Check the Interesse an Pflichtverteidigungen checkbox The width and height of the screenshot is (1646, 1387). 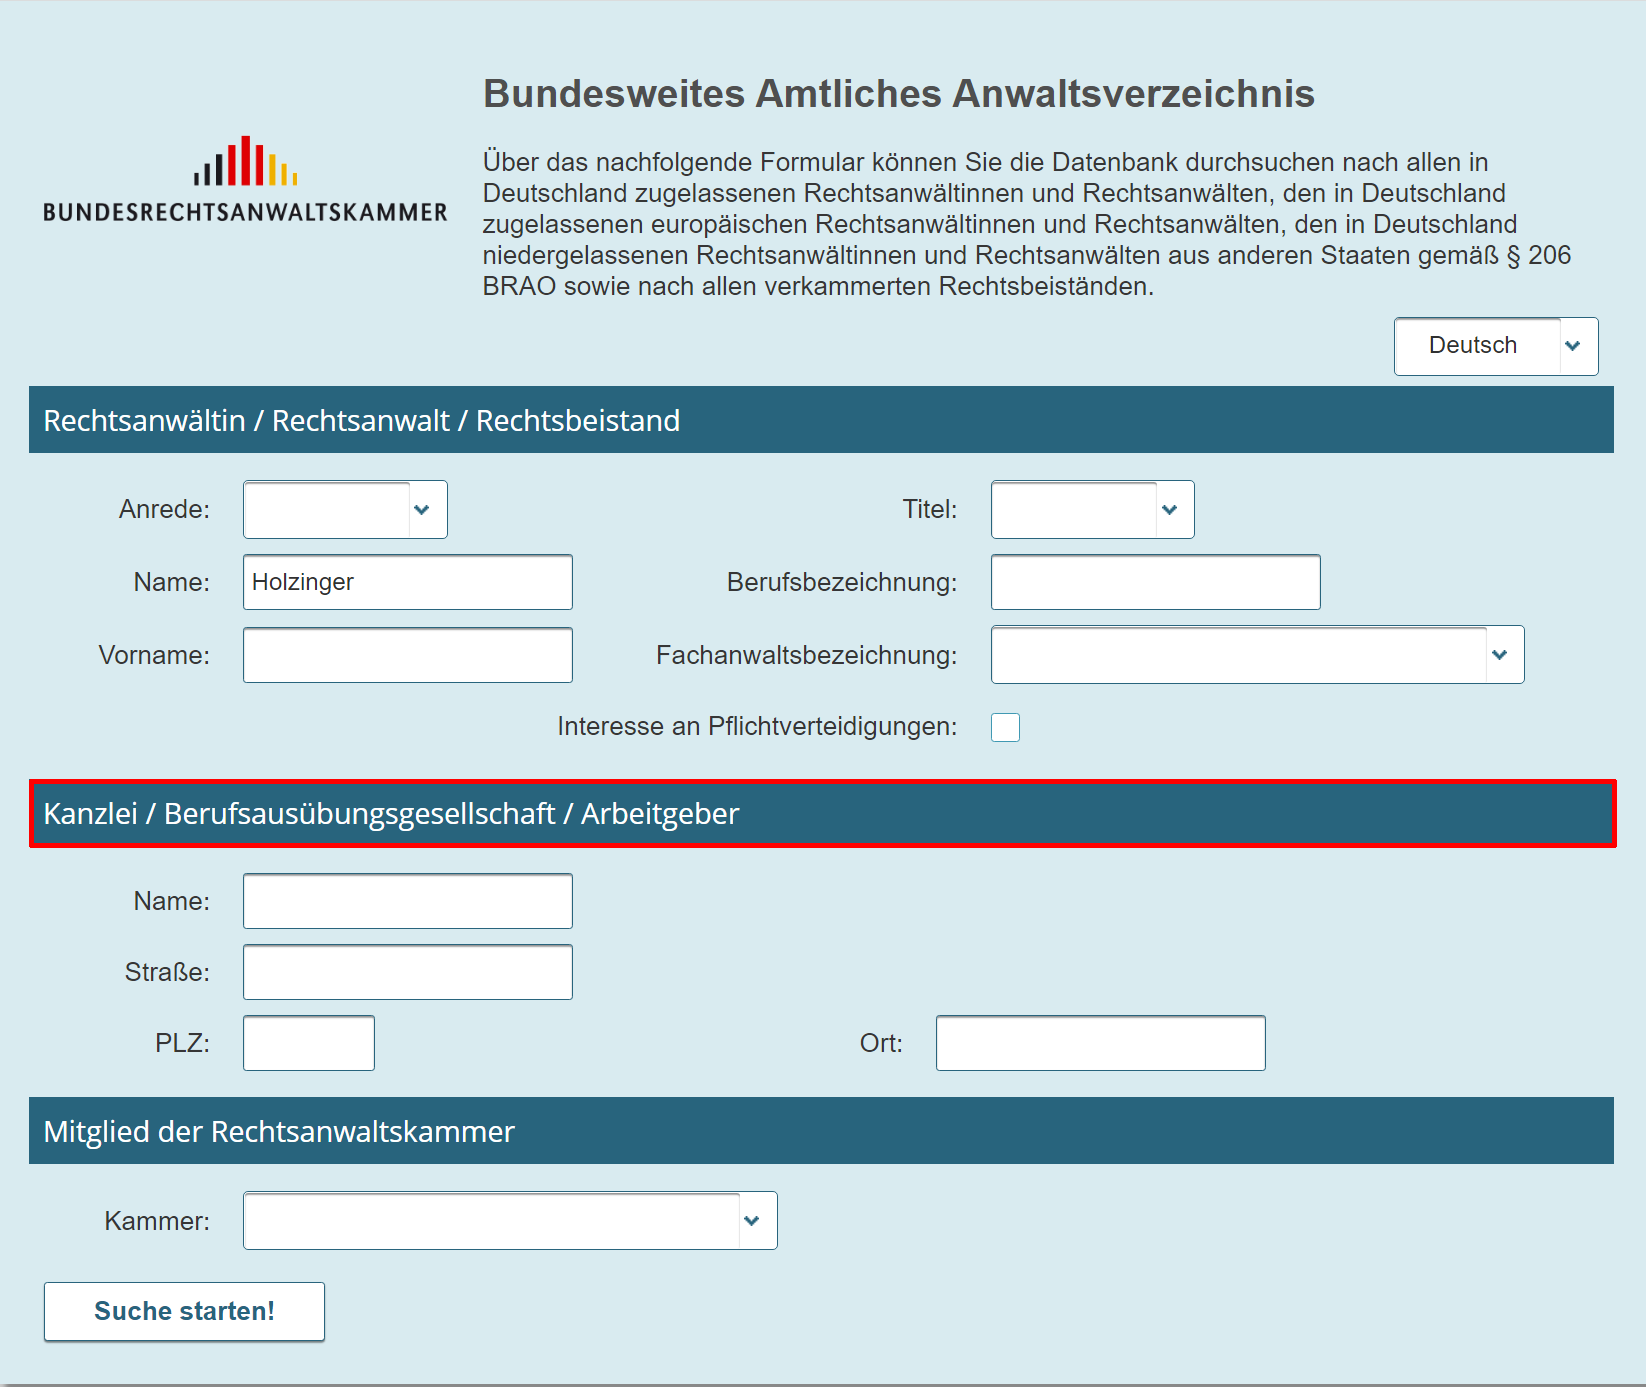(1005, 727)
